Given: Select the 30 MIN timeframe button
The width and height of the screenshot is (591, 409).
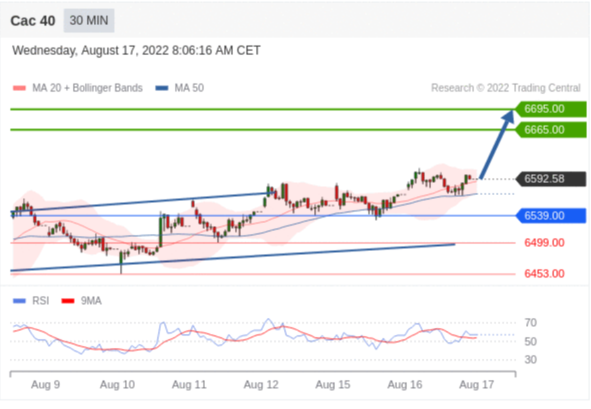Looking at the screenshot, I should coord(89,20).
